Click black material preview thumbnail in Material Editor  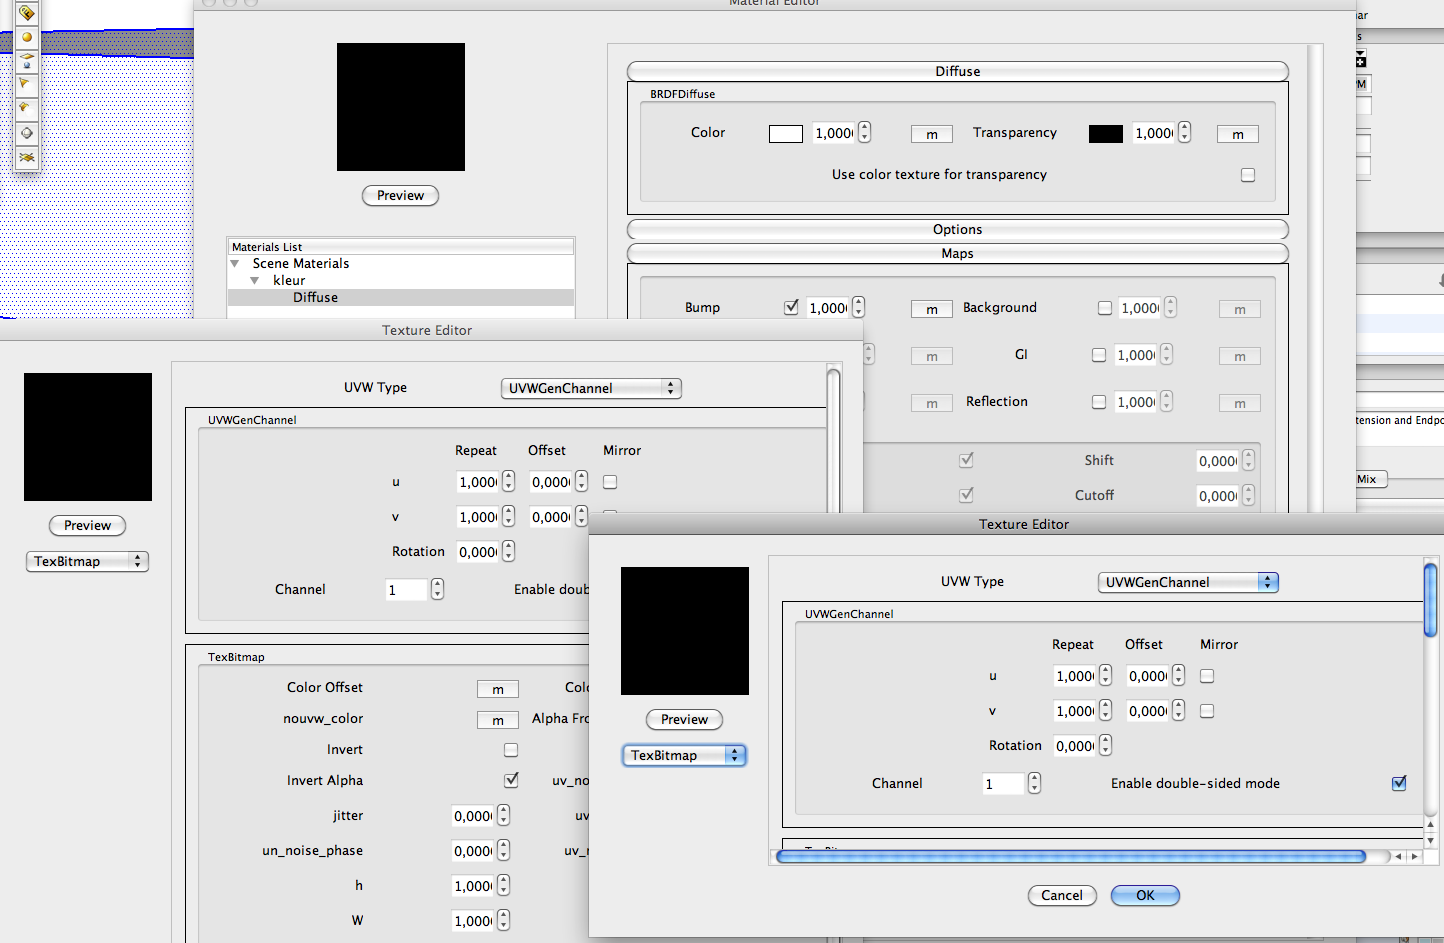pyautogui.click(x=401, y=107)
